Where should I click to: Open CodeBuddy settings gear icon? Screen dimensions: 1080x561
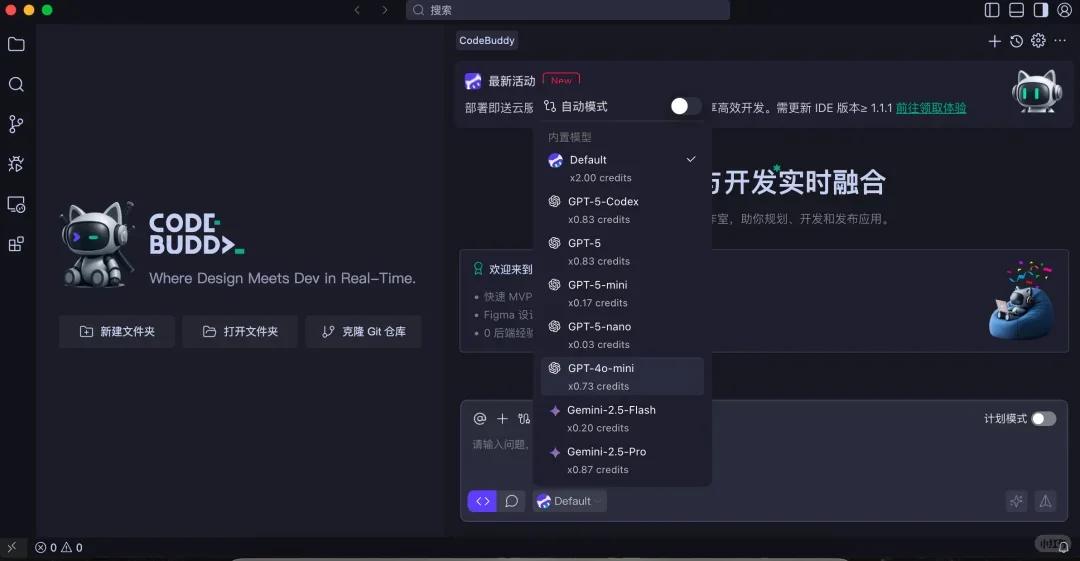(x=1038, y=41)
